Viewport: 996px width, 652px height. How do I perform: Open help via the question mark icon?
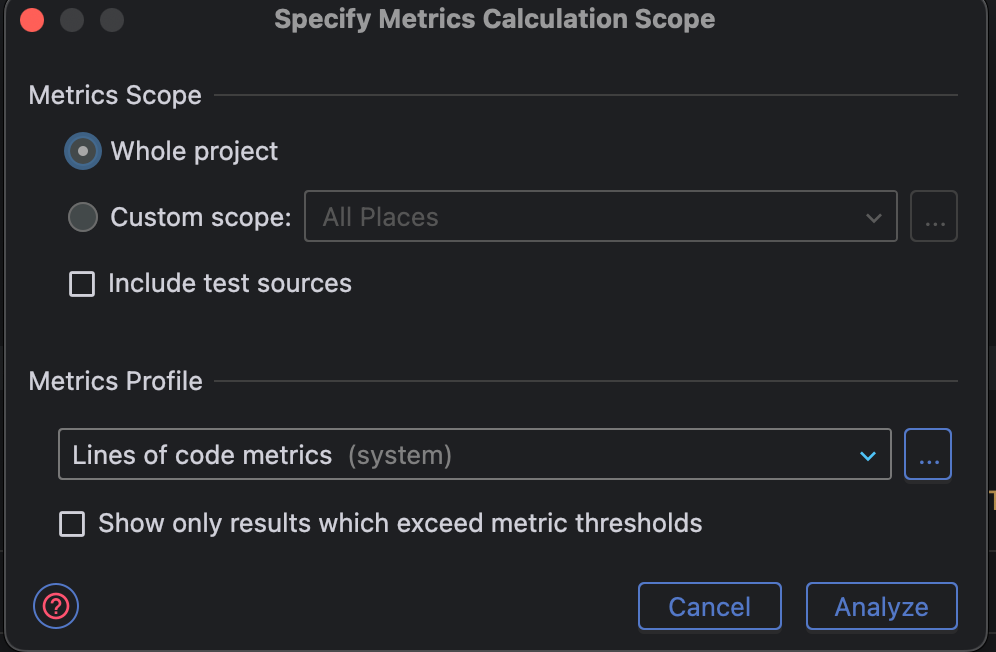click(x=56, y=606)
